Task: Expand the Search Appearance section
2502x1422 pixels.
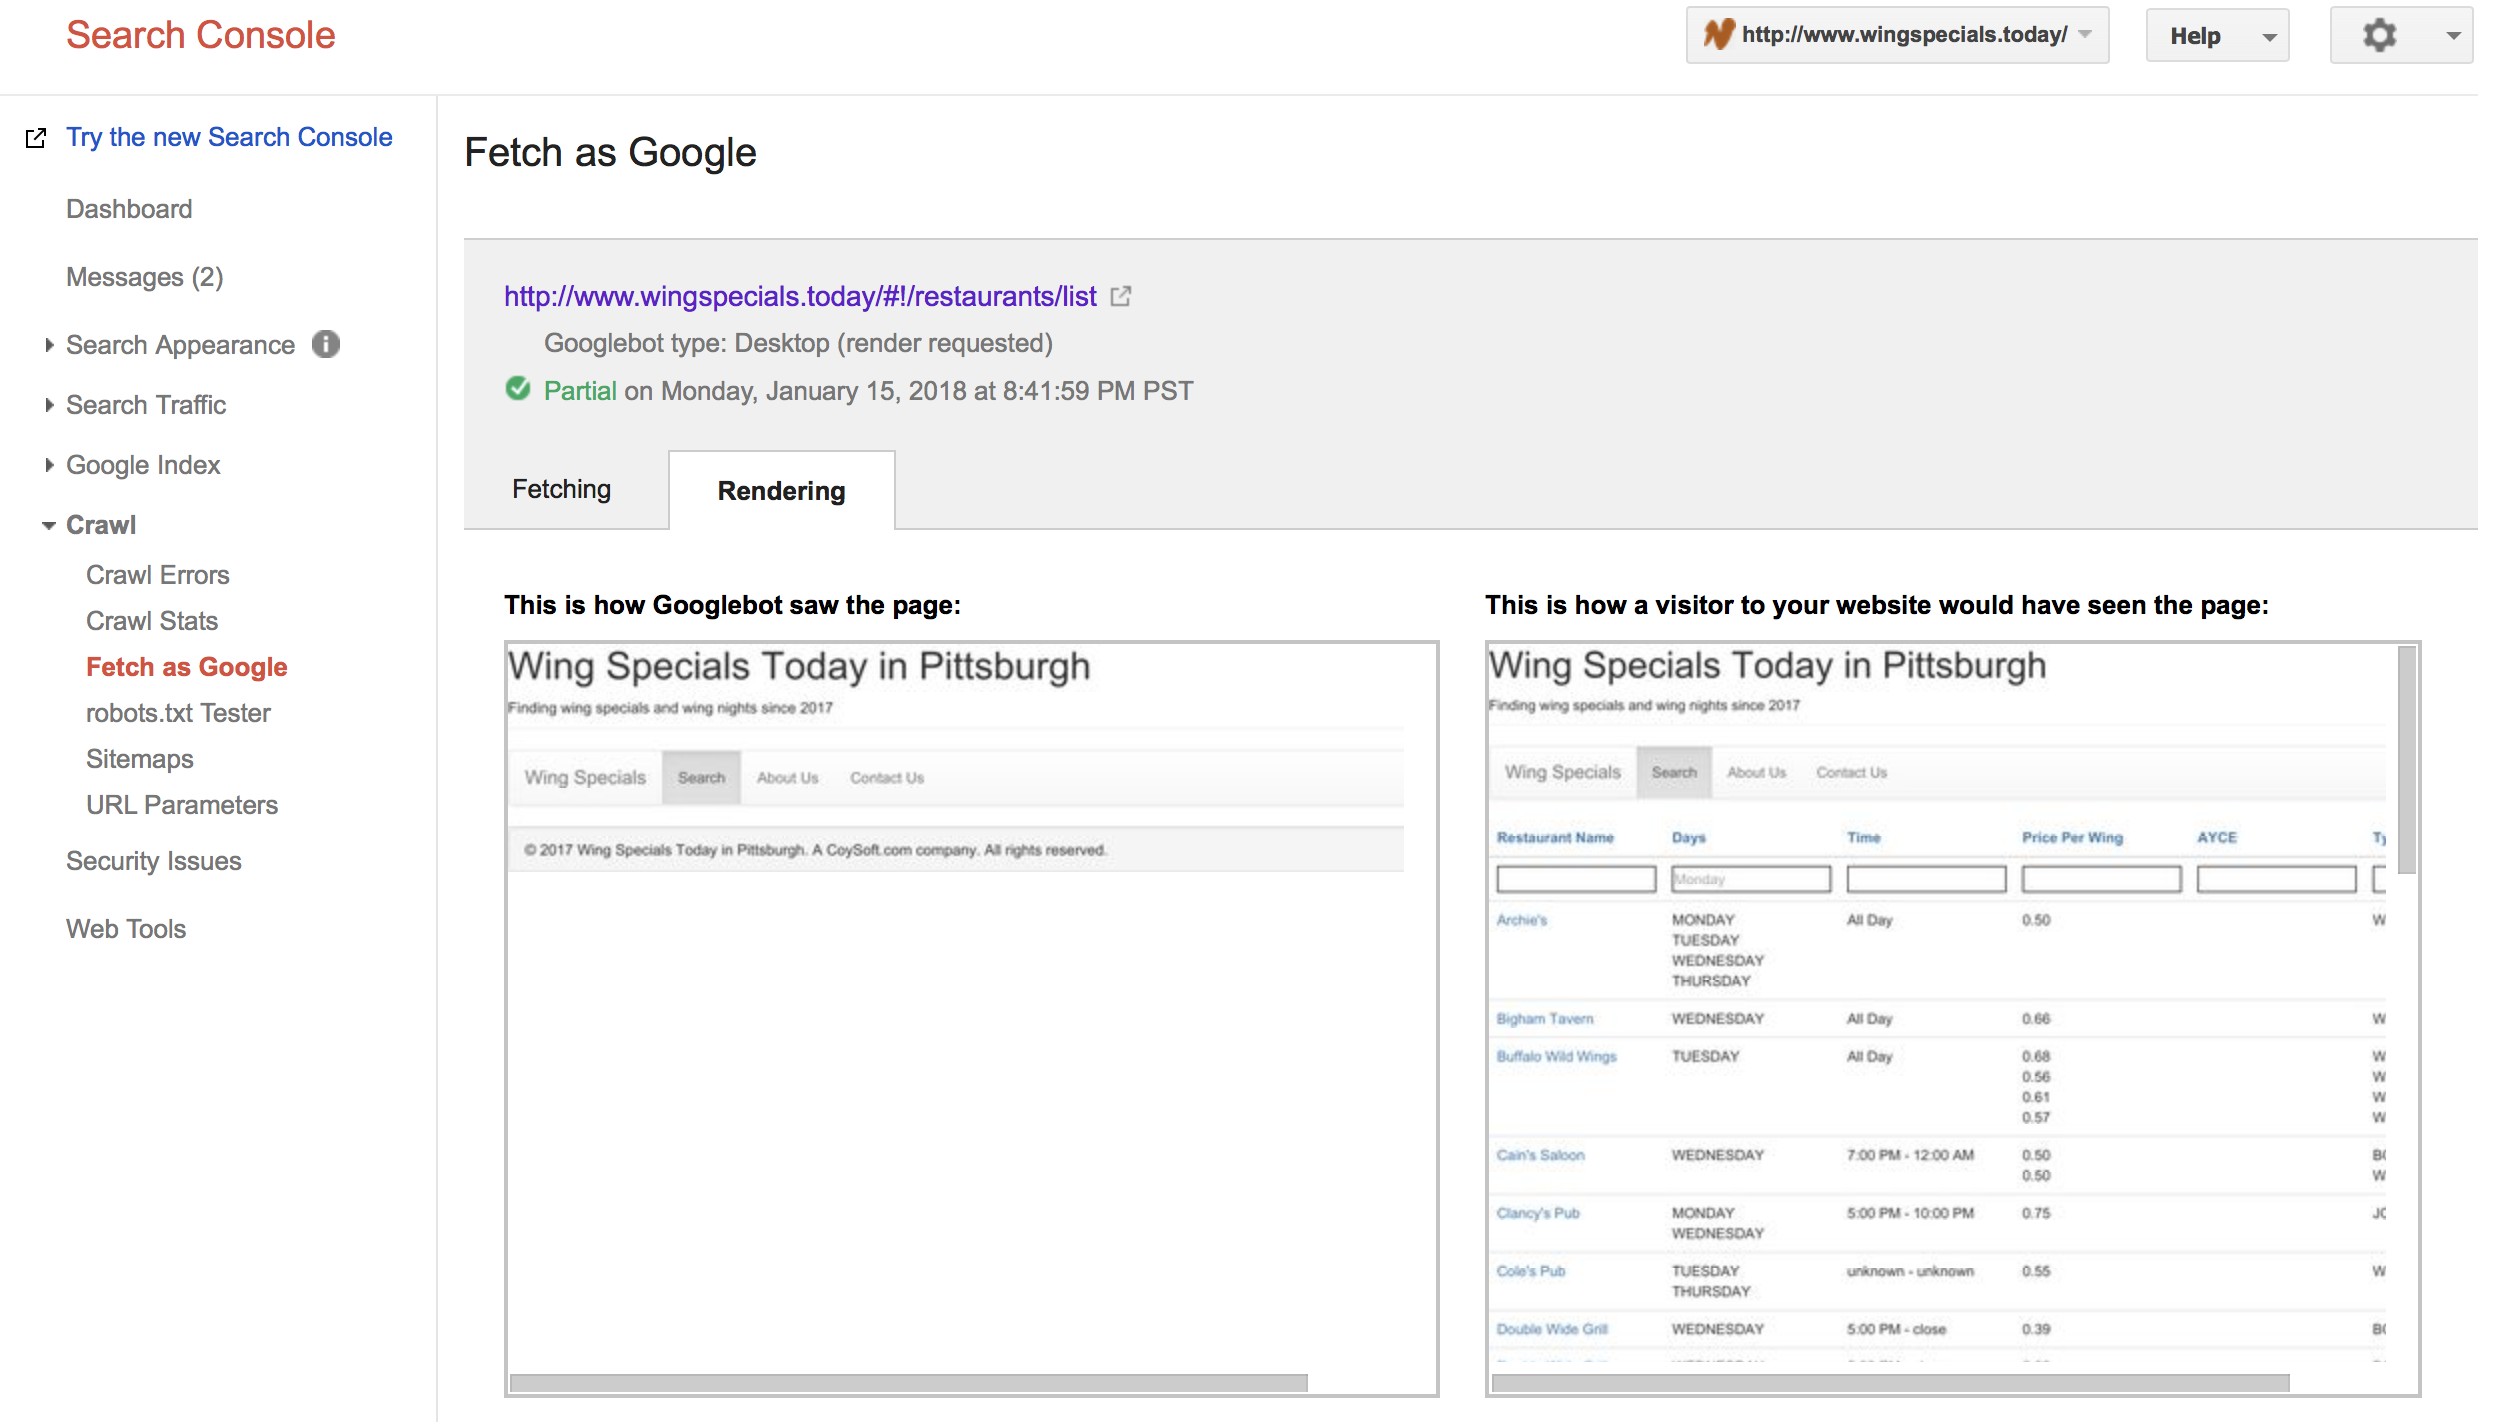Action: (x=180, y=345)
